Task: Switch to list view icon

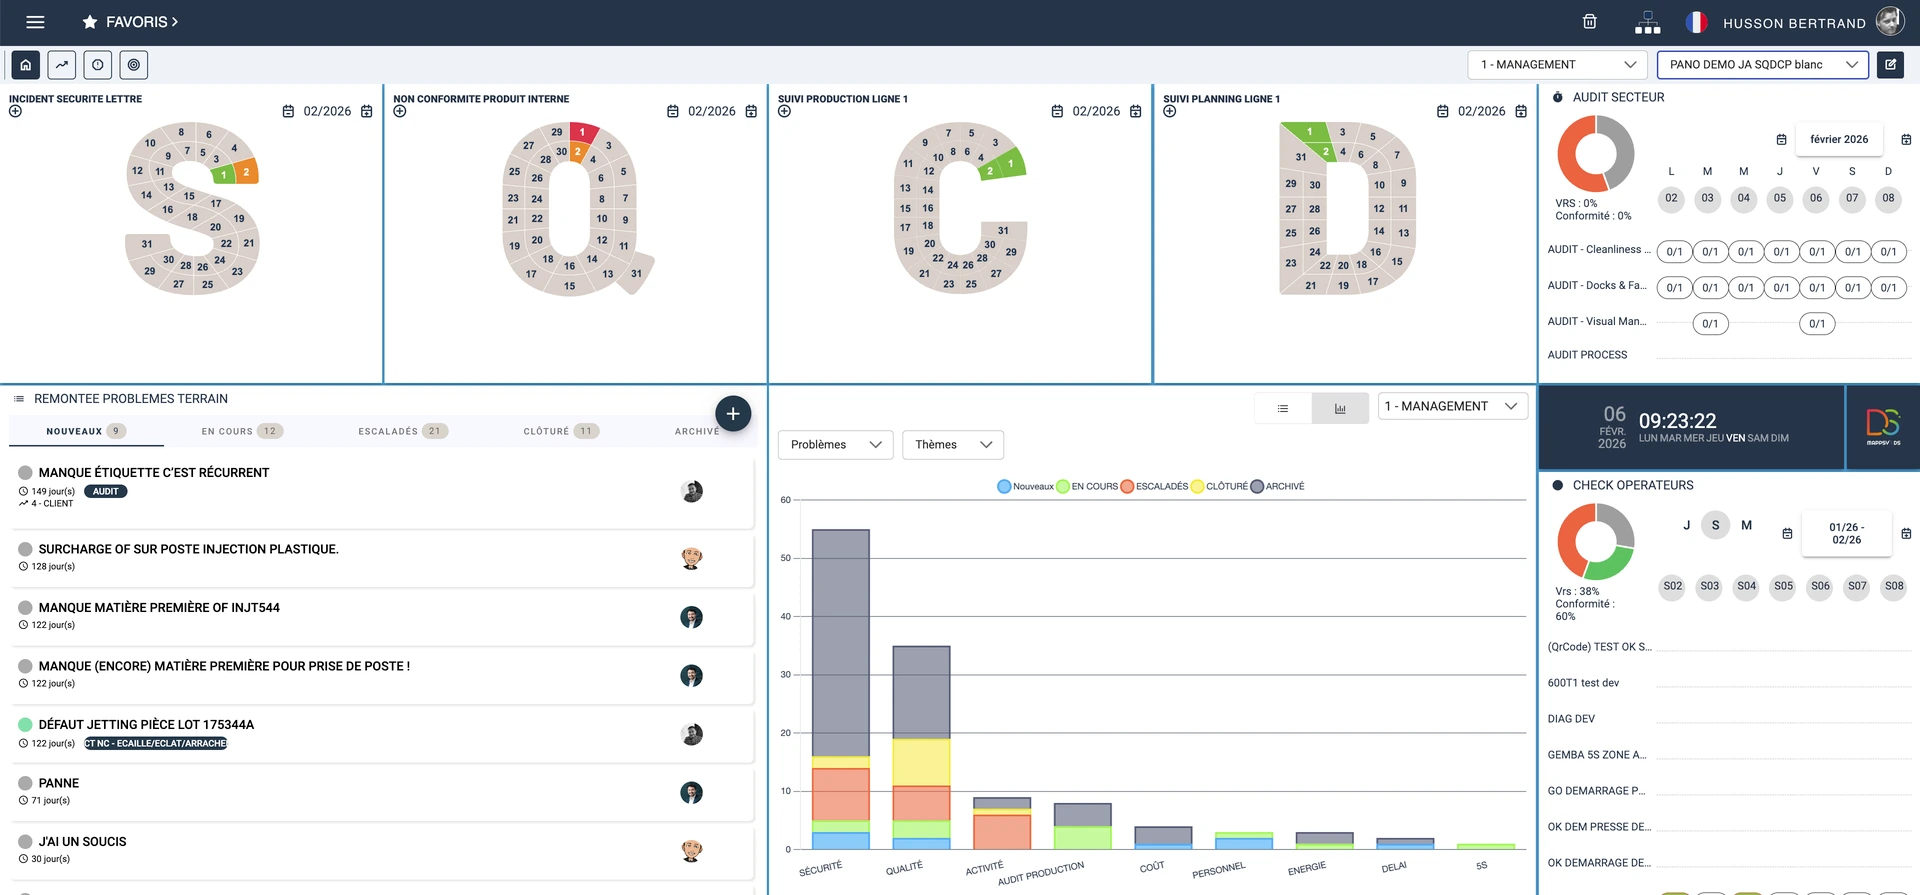Action: tap(1283, 408)
